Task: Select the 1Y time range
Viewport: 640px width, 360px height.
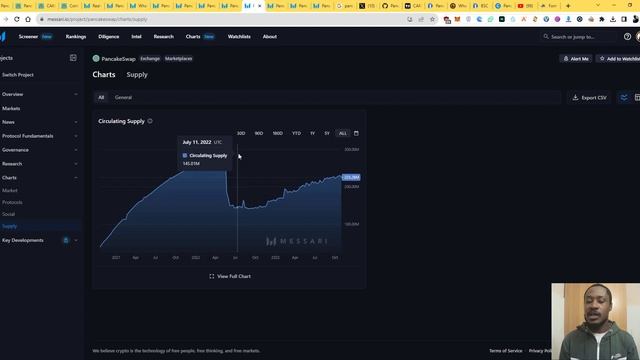Action: coord(312,133)
